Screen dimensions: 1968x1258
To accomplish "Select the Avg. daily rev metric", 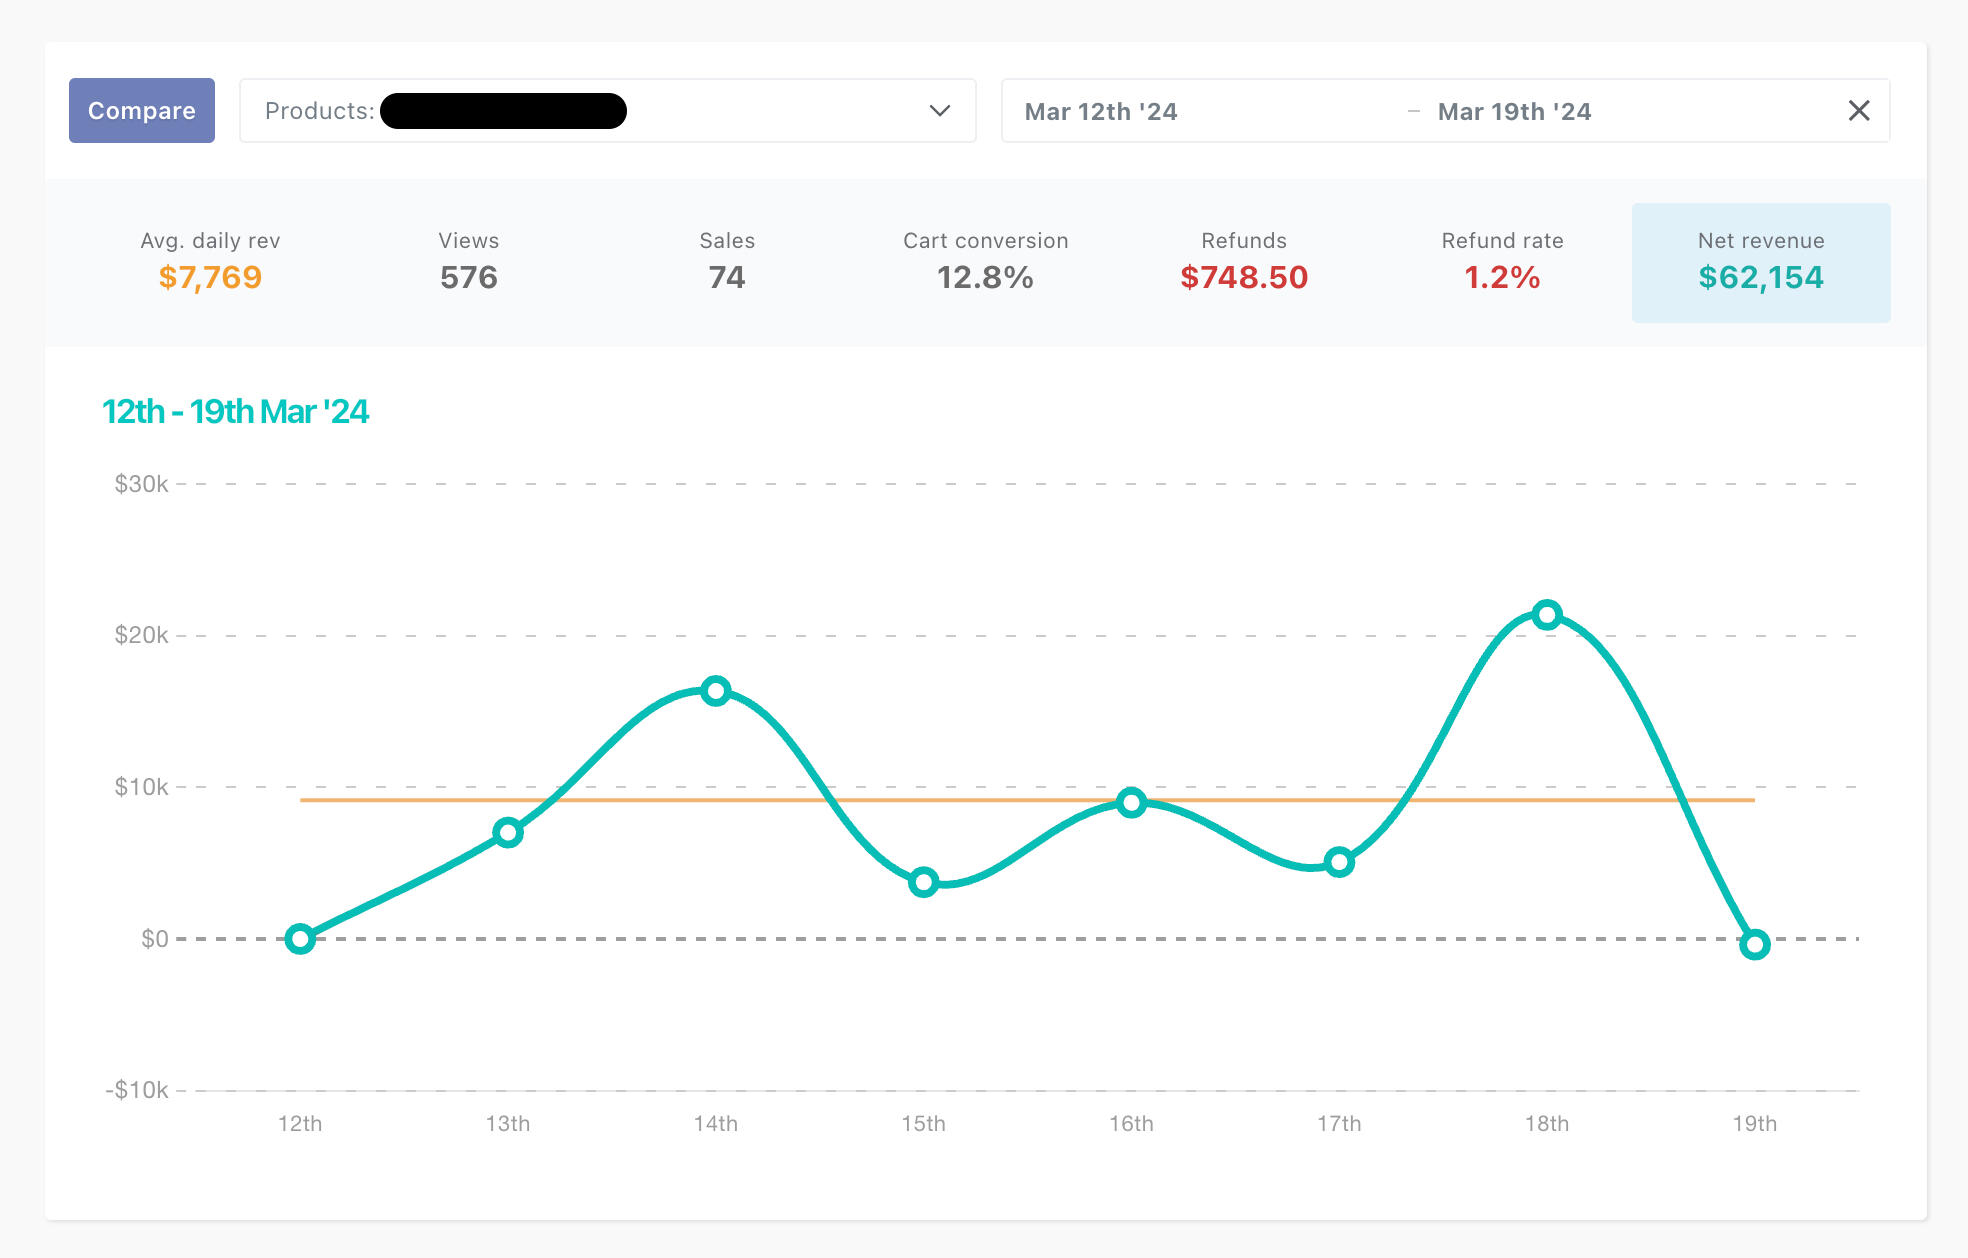I will coord(210,262).
